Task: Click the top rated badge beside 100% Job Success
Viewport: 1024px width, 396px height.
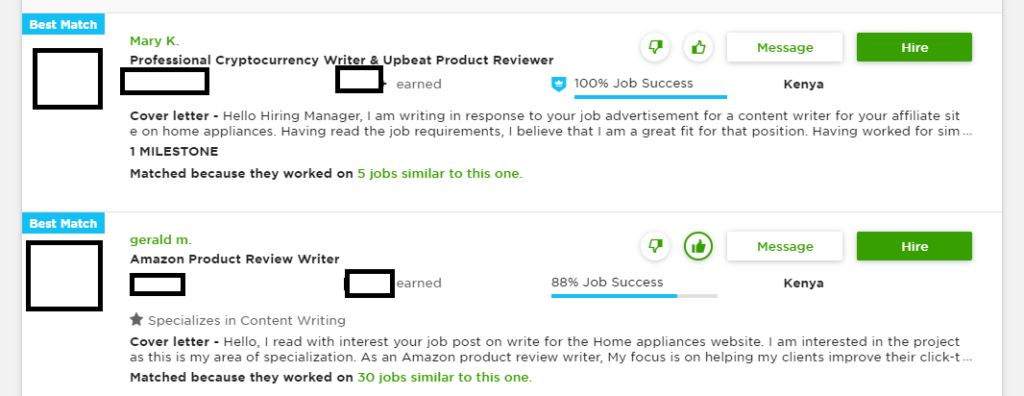Action: coord(558,84)
